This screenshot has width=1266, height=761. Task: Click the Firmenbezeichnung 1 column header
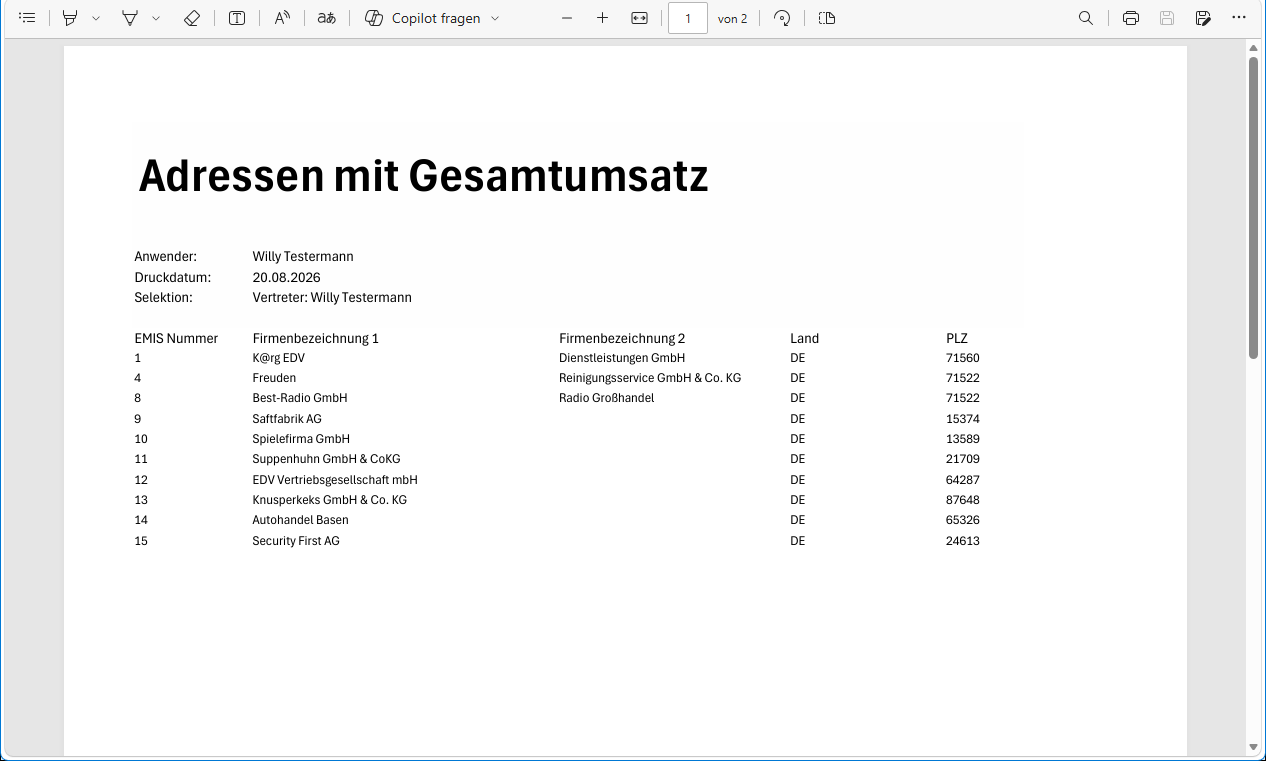(x=315, y=338)
